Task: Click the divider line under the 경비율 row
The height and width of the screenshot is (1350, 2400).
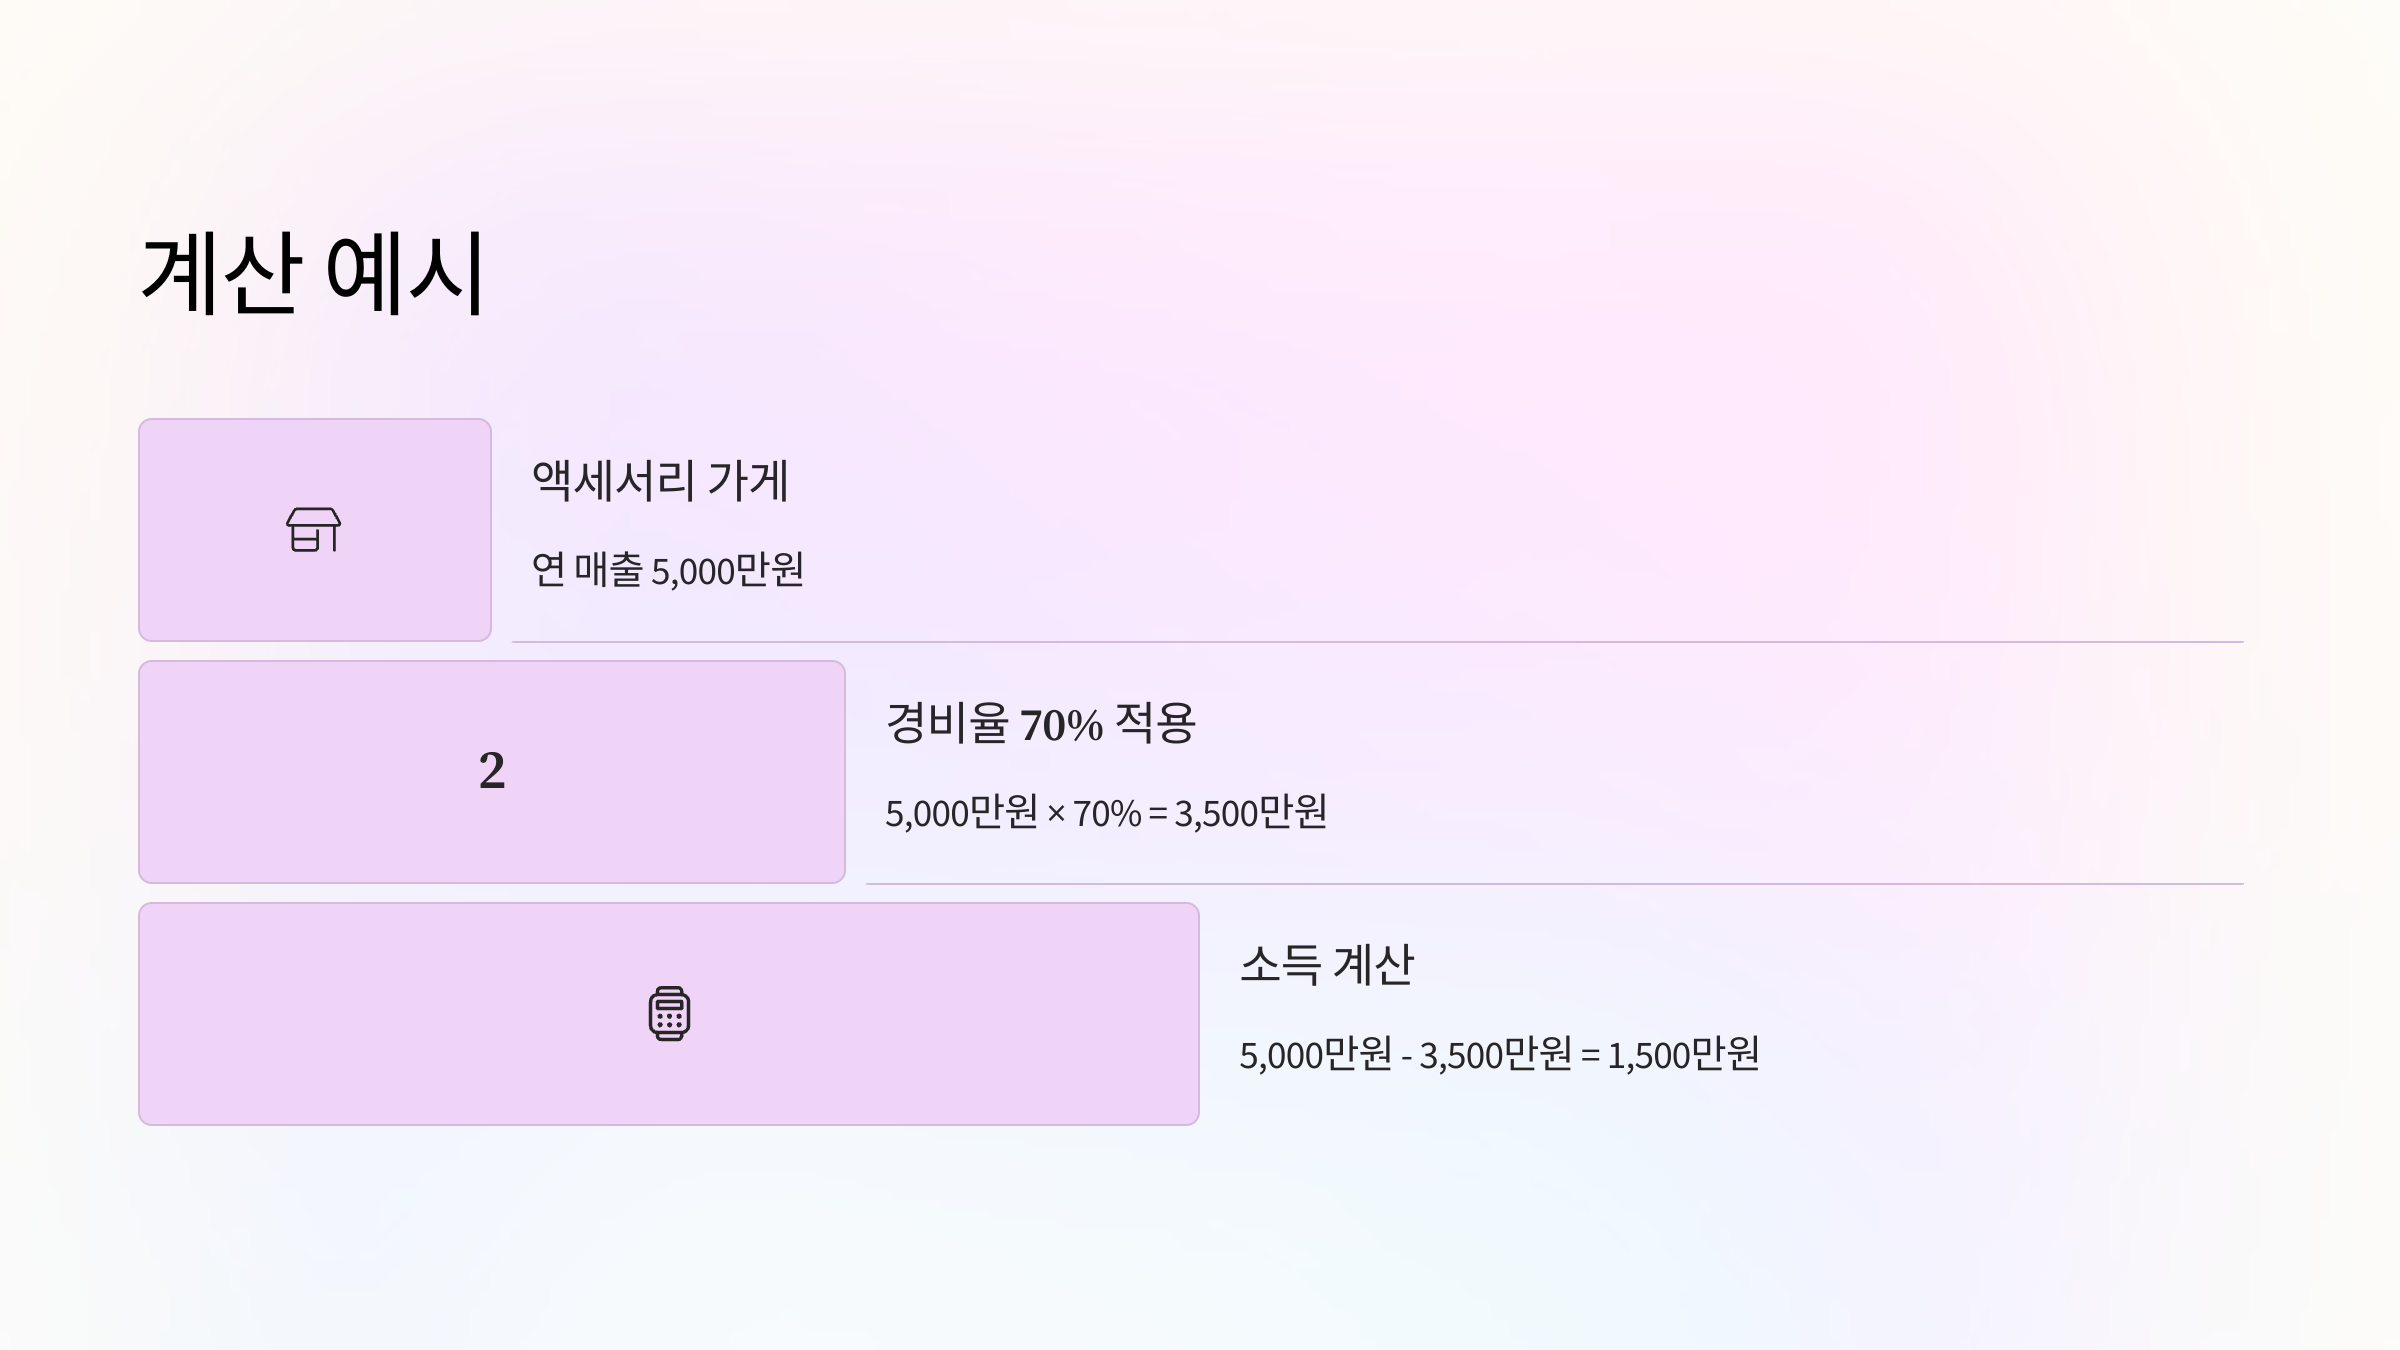Action: 1554,884
